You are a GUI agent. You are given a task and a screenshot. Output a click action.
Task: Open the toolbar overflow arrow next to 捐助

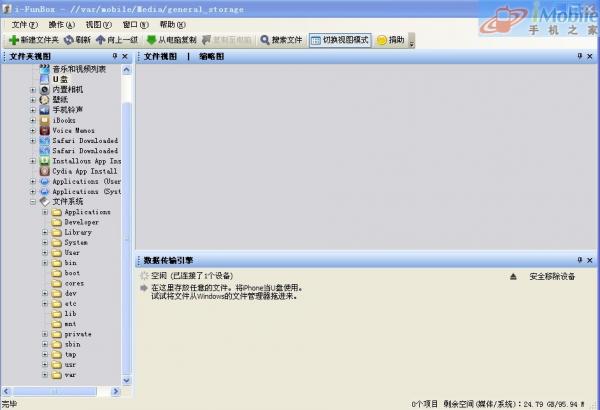(x=412, y=40)
